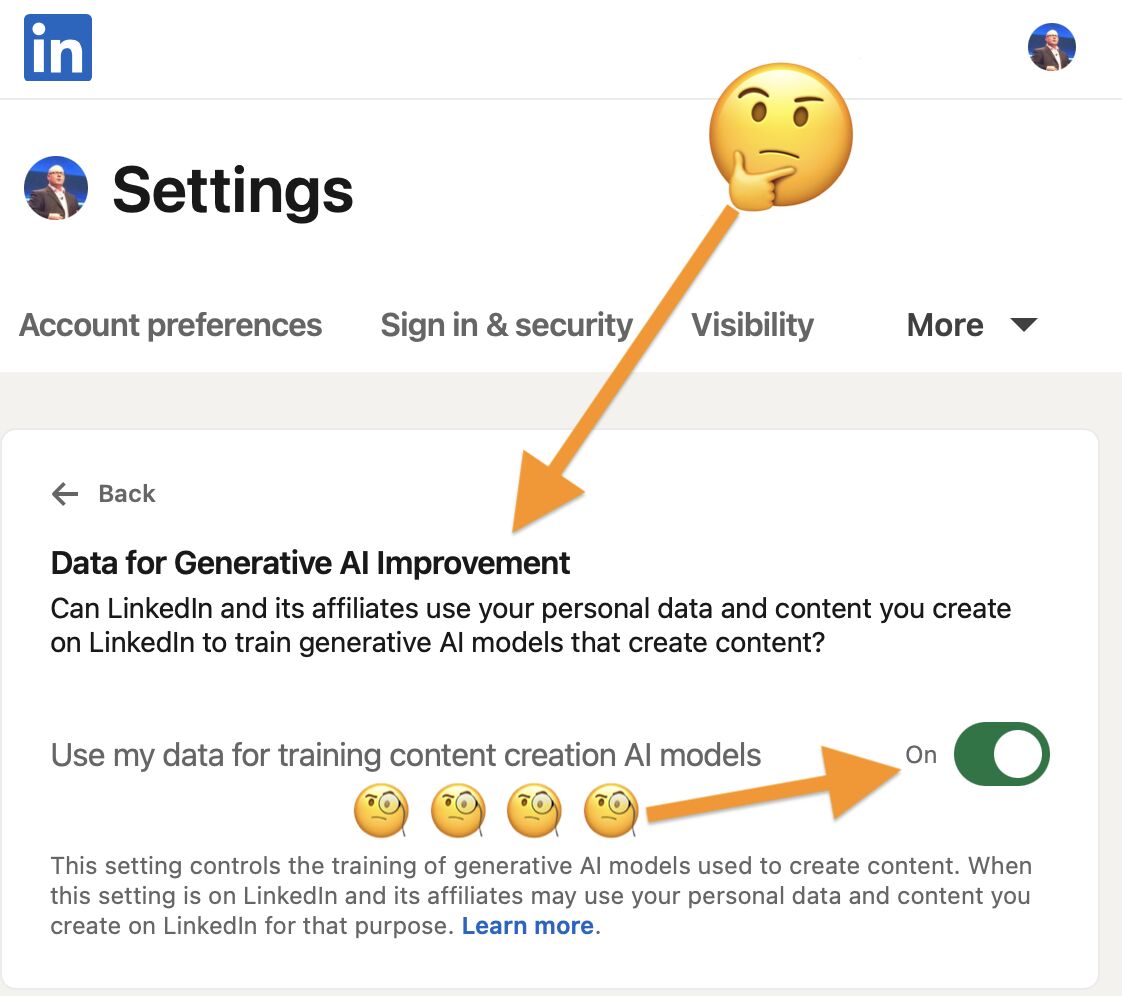Click the left-pointing Back arrow icon
The height and width of the screenshot is (996, 1122).
coord(65,494)
